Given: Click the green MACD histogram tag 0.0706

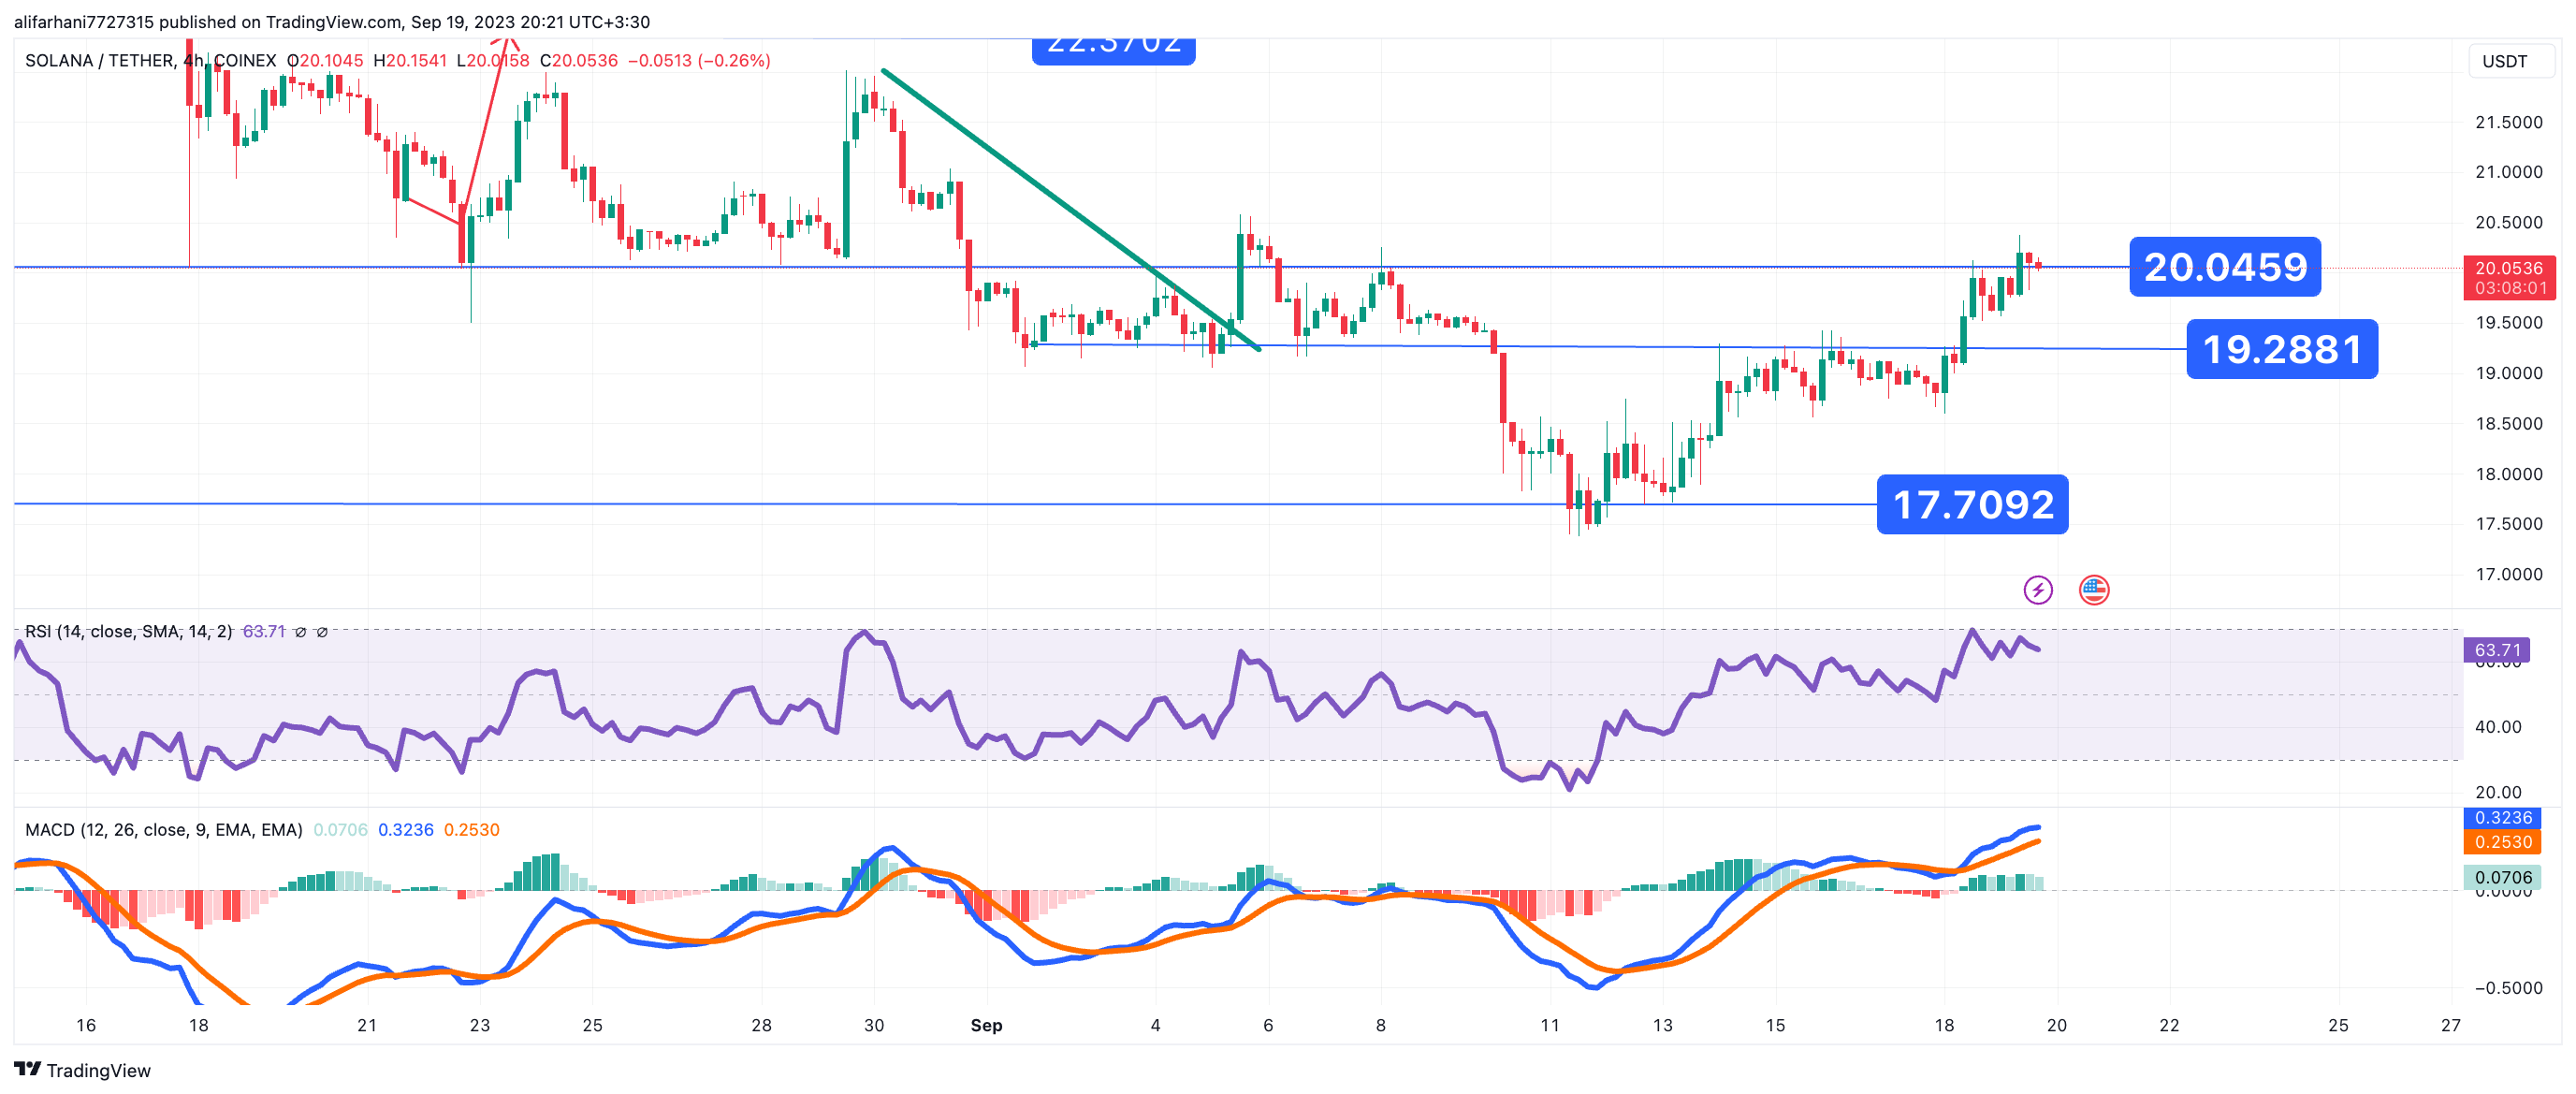Looking at the screenshot, I should (2502, 877).
